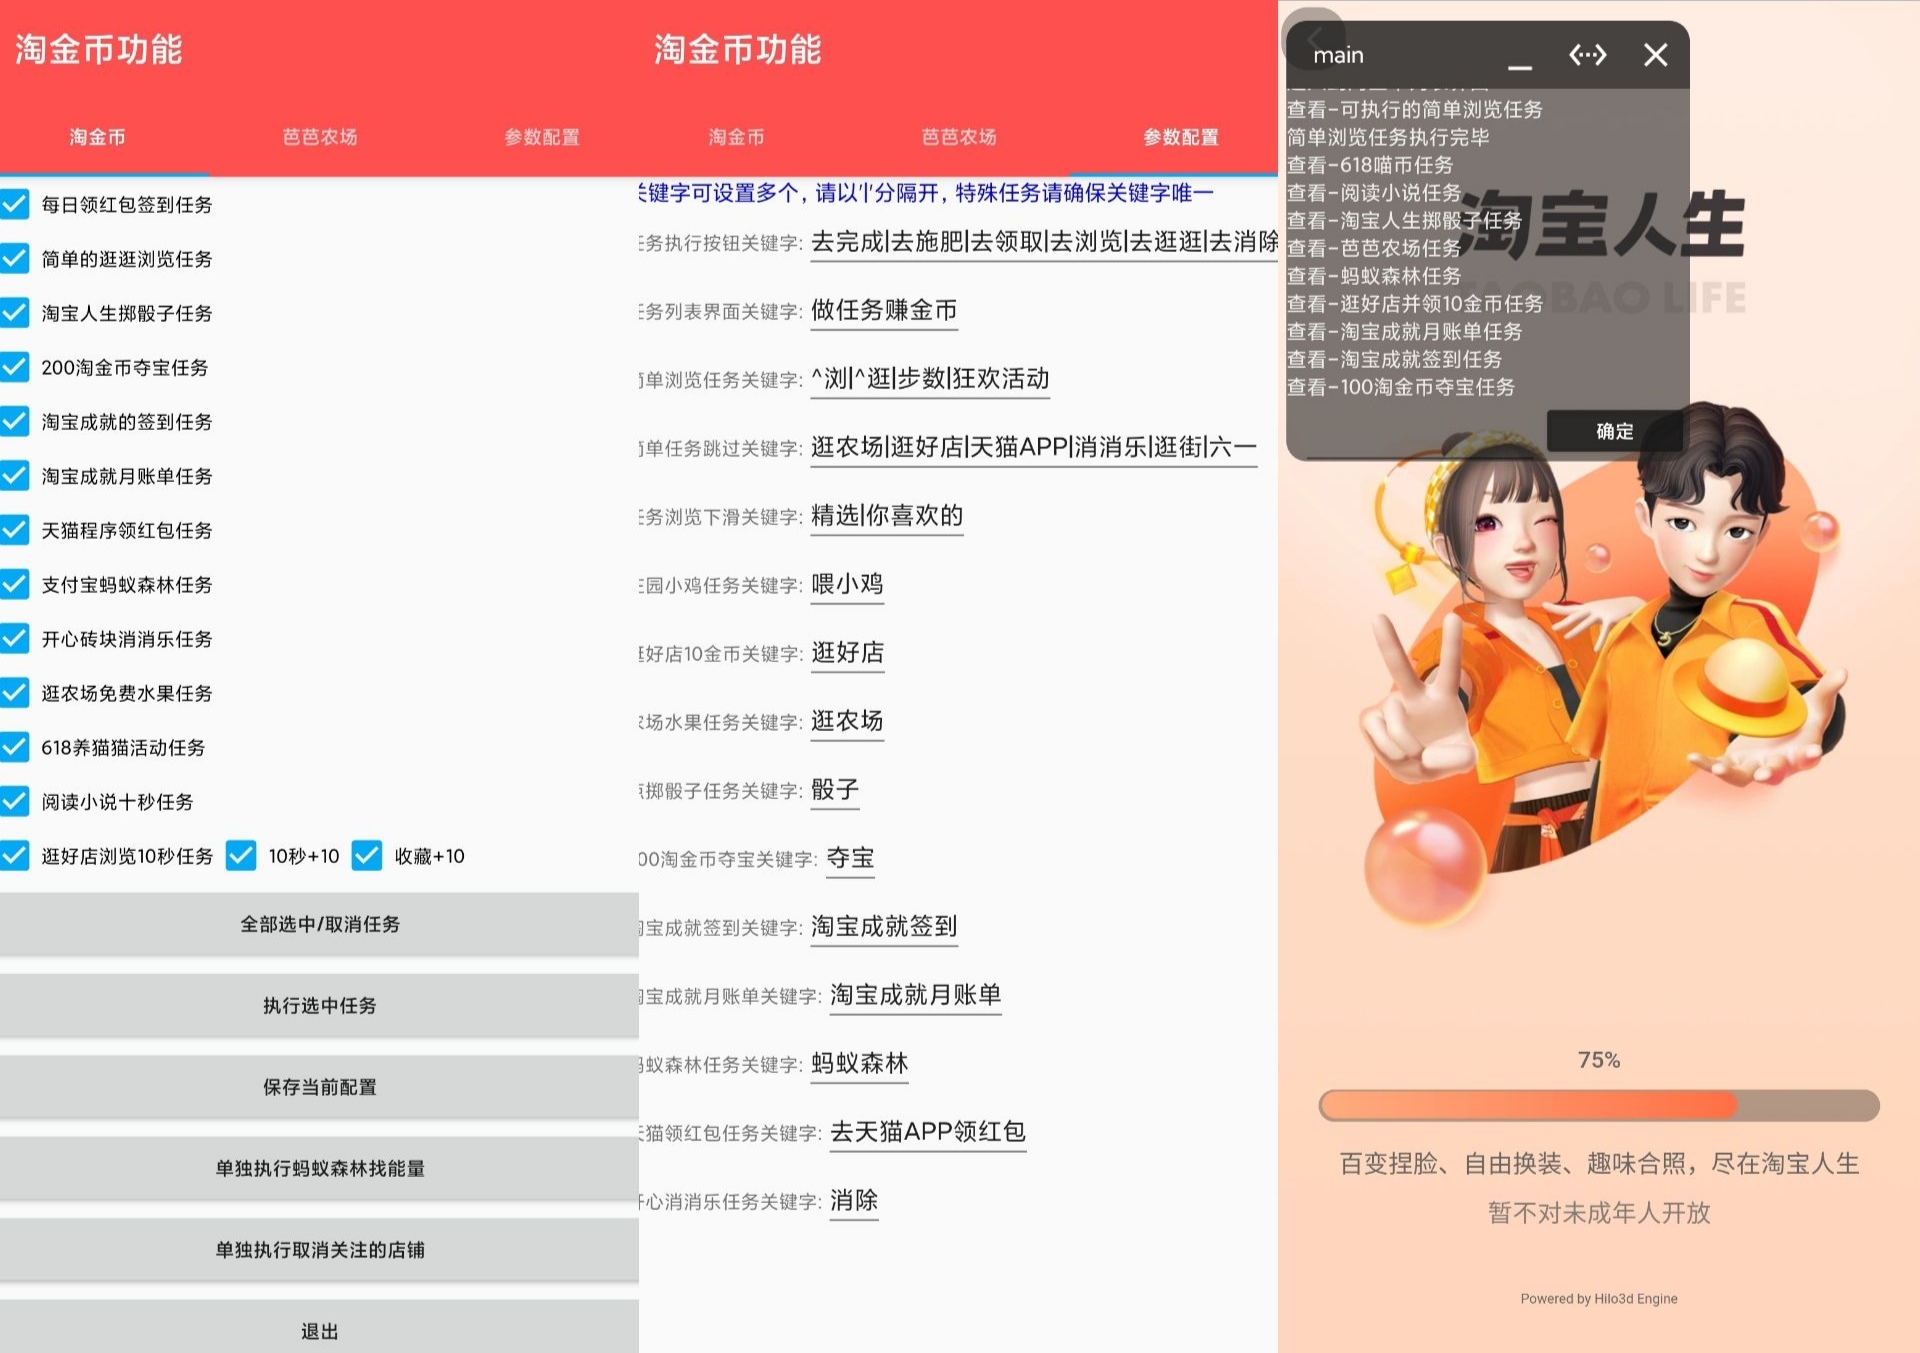The width and height of the screenshot is (1920, 1353).
Task: Click log line 查看-可执行的简单浏览任务
Action: pos(1414,109)
